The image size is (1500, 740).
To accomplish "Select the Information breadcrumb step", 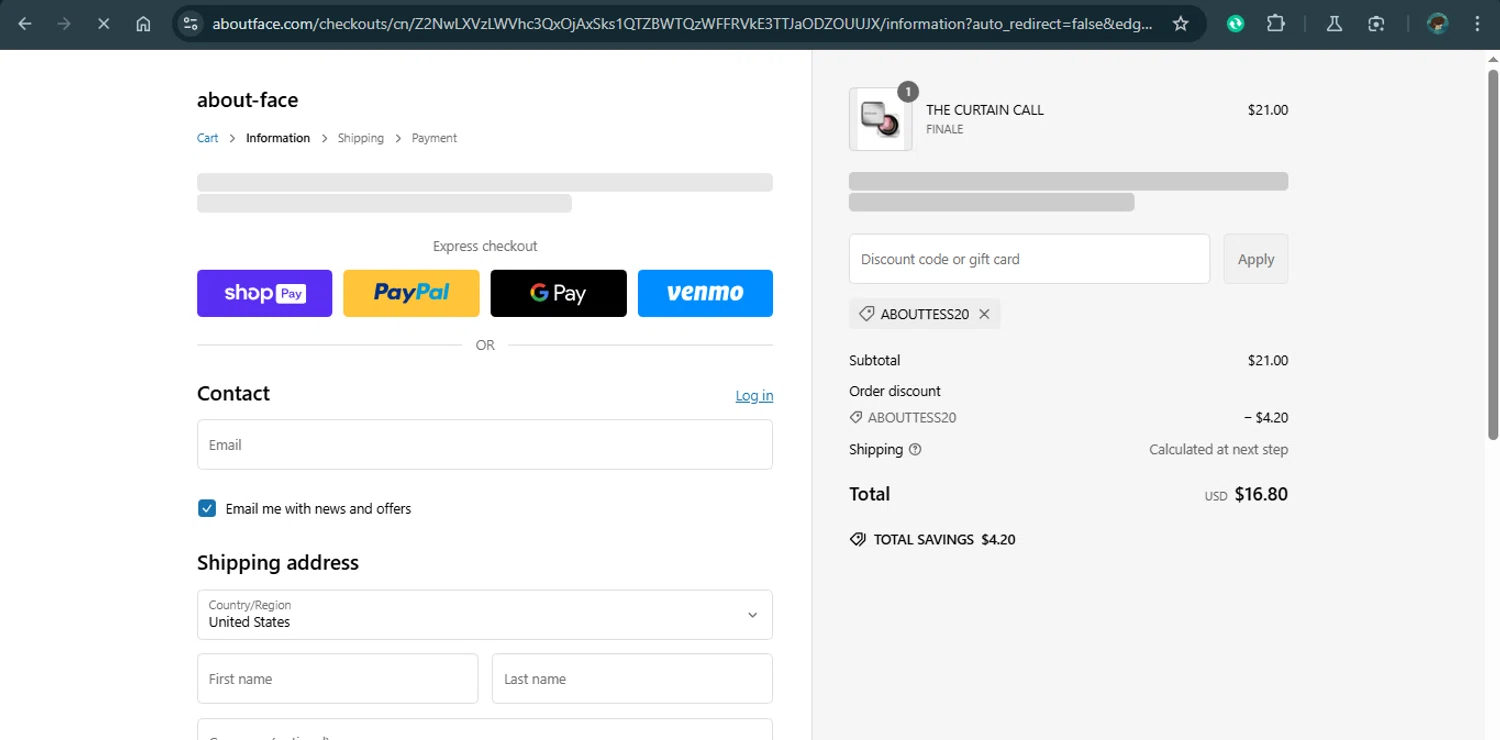I will [278, 138].
